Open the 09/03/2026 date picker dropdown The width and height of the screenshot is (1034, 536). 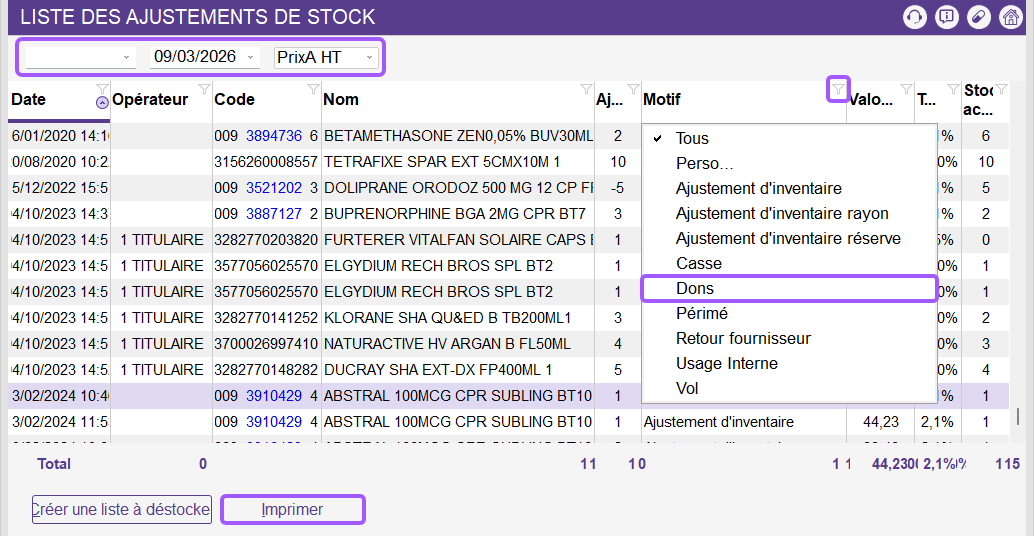tap(250, 58)
